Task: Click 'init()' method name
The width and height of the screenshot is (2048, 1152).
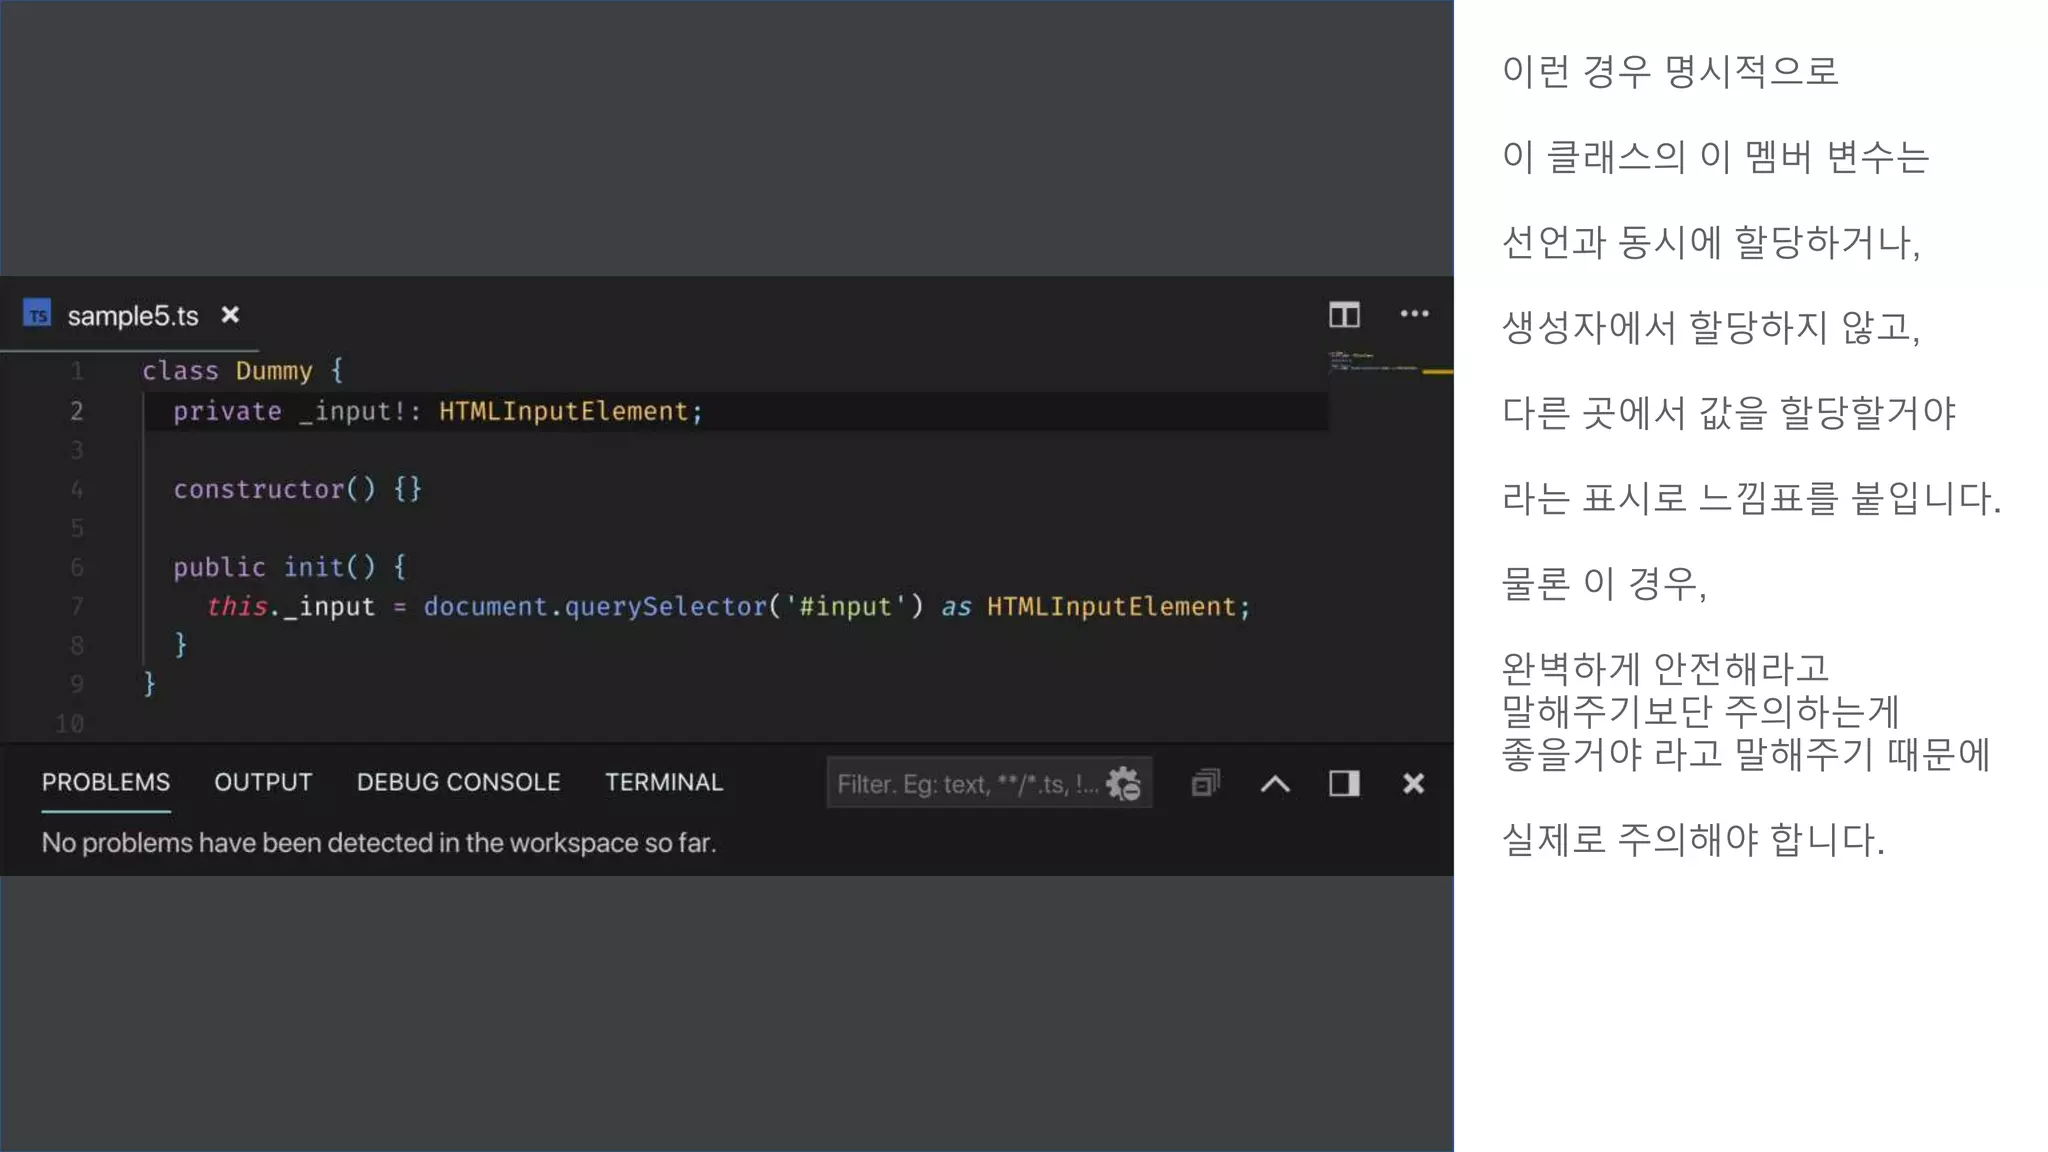Action: click(330, 567)
